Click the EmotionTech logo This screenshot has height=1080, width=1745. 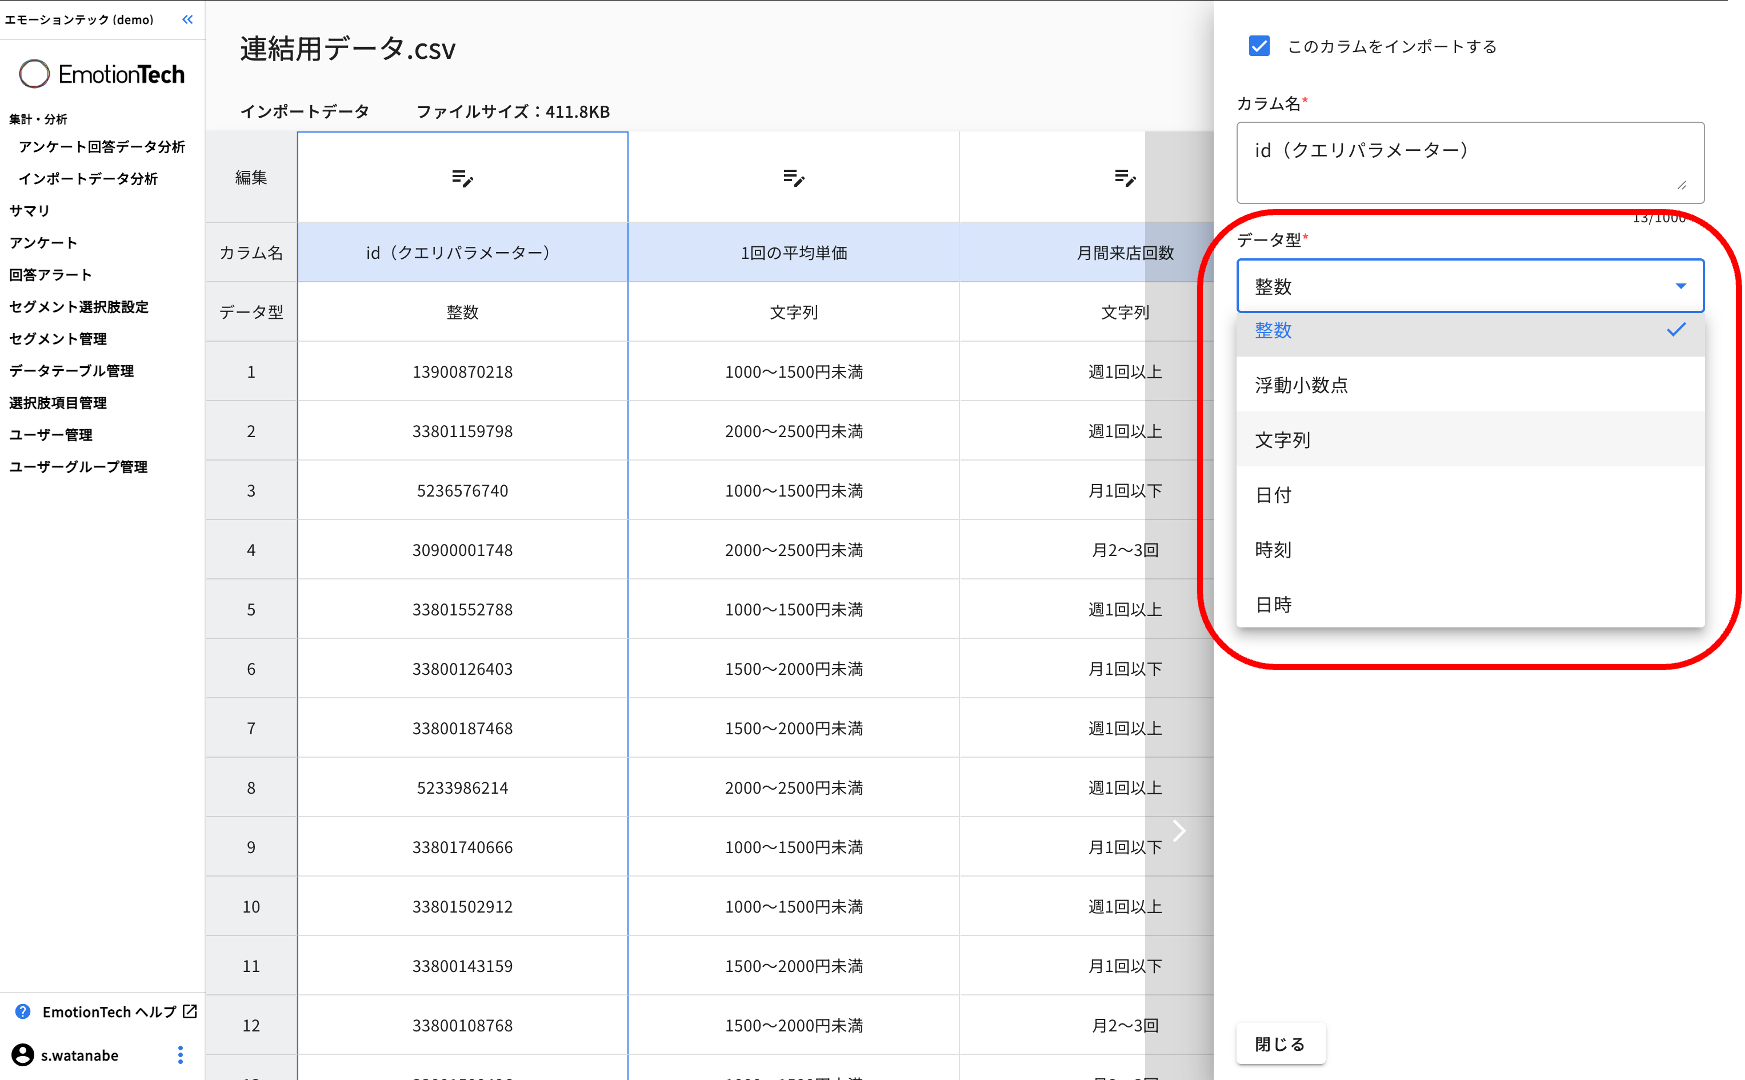point(102,74)
